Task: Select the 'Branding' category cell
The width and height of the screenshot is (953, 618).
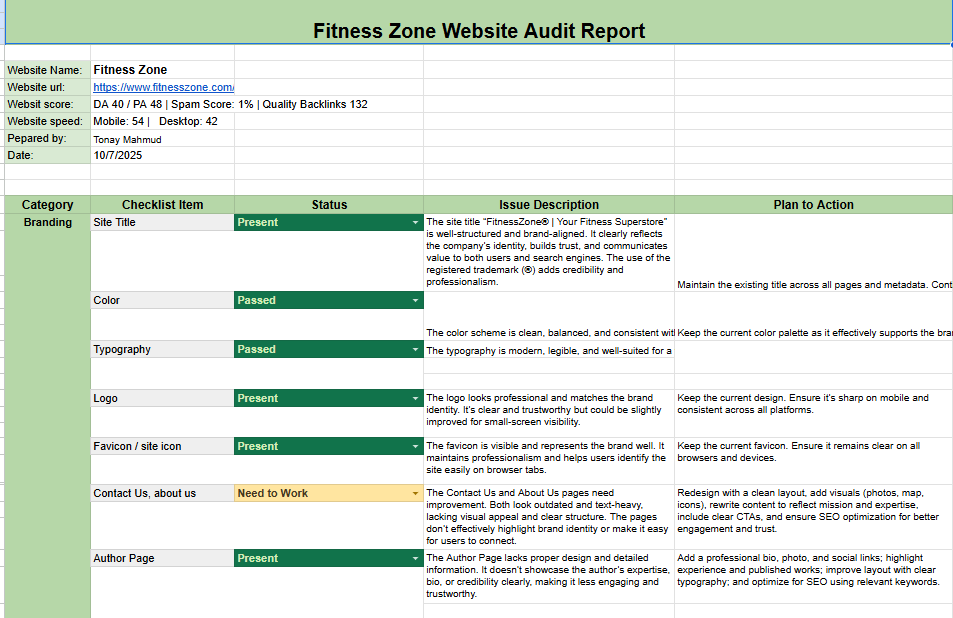Action: (47, 223)
